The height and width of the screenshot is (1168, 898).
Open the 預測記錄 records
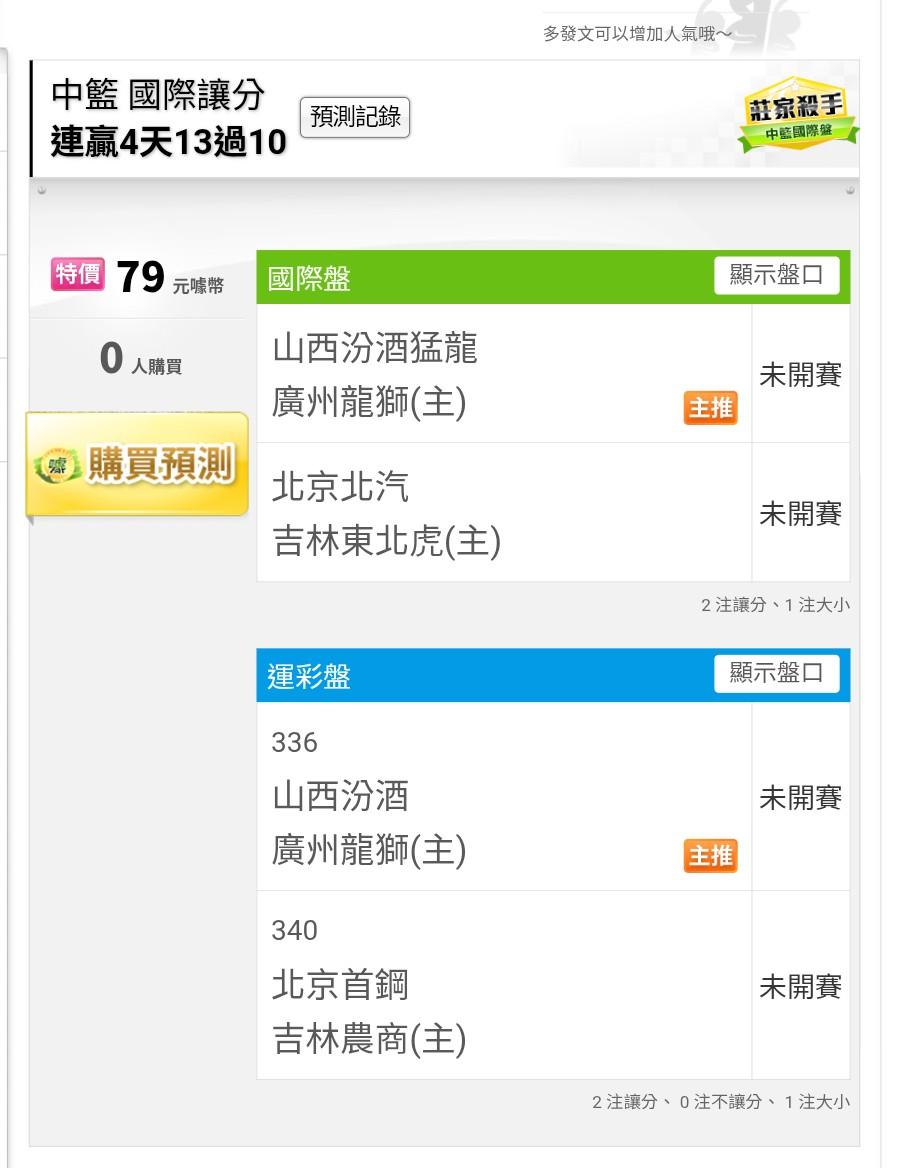pos(355,117)
